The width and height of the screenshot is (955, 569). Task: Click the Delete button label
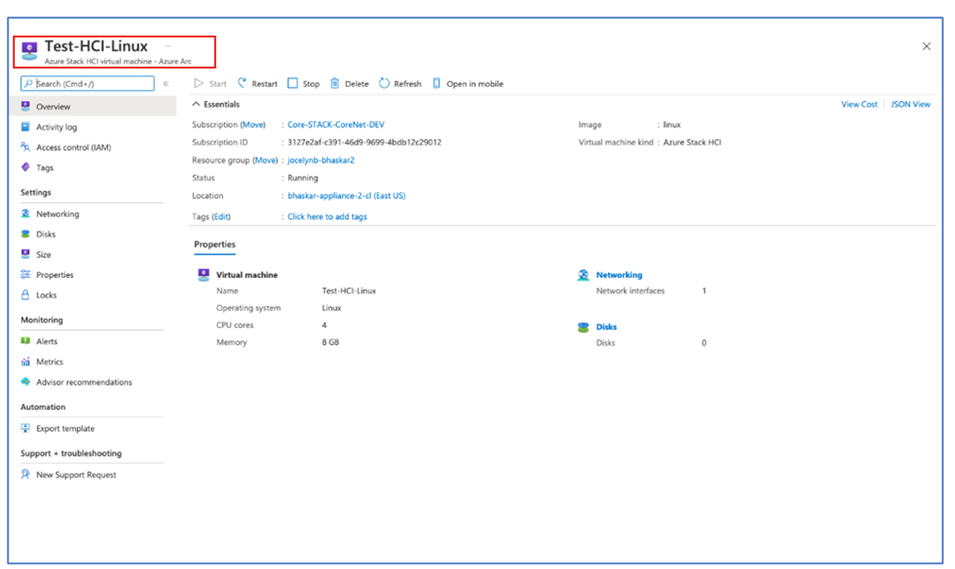(357, 84)
